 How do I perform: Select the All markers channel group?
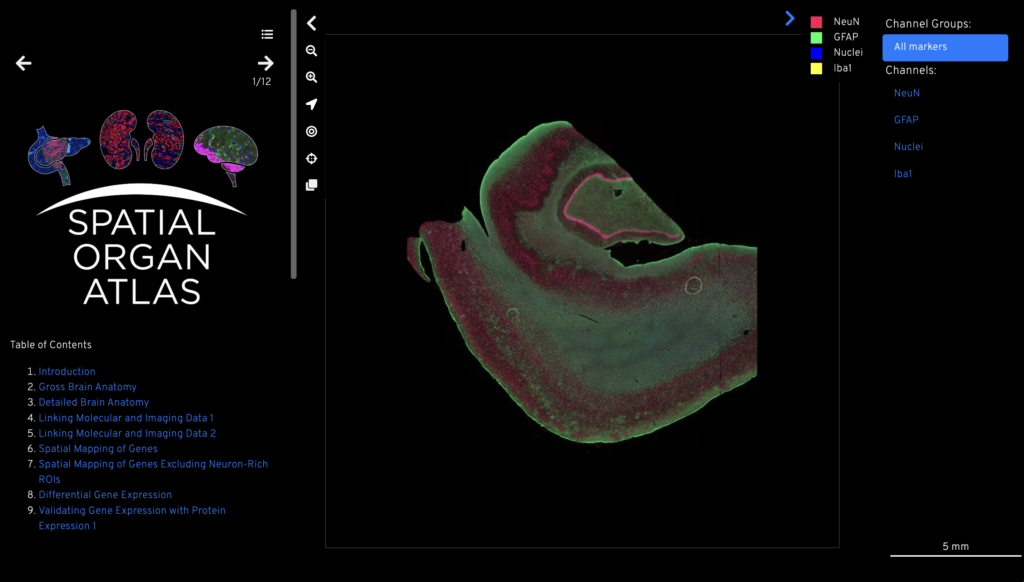(944, 47)
